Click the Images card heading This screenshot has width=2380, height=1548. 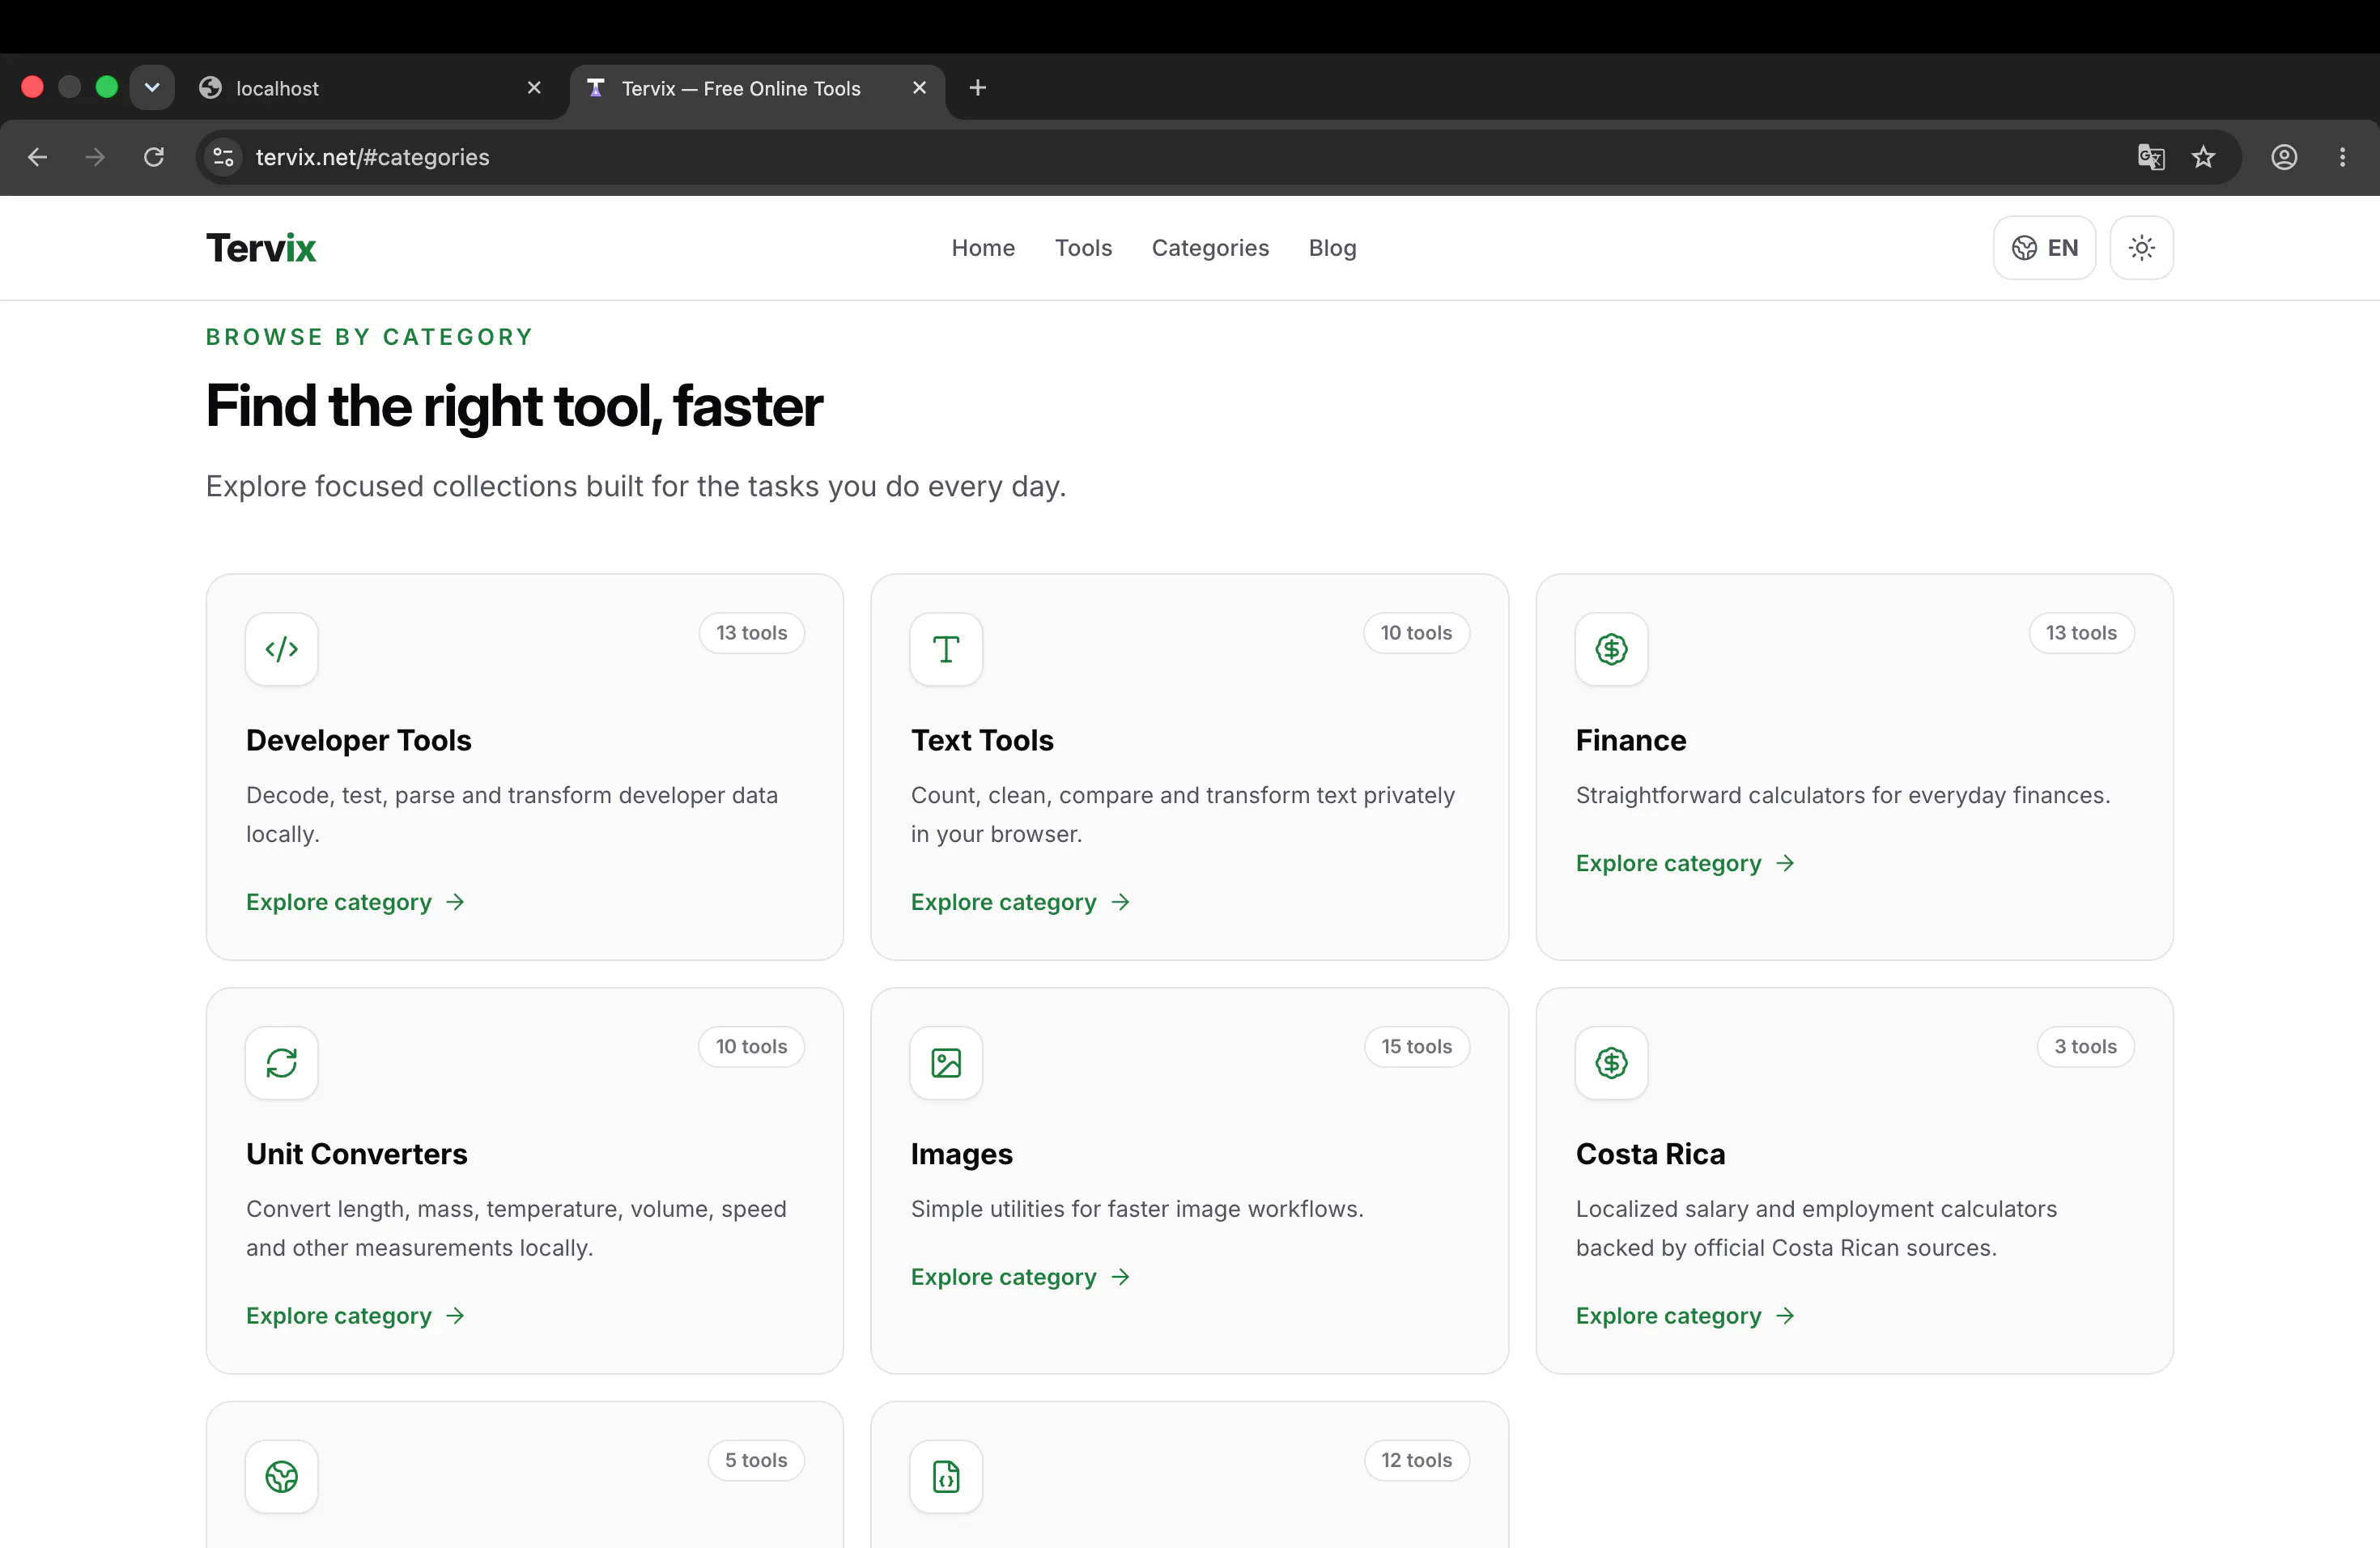tap(961, 1154)
